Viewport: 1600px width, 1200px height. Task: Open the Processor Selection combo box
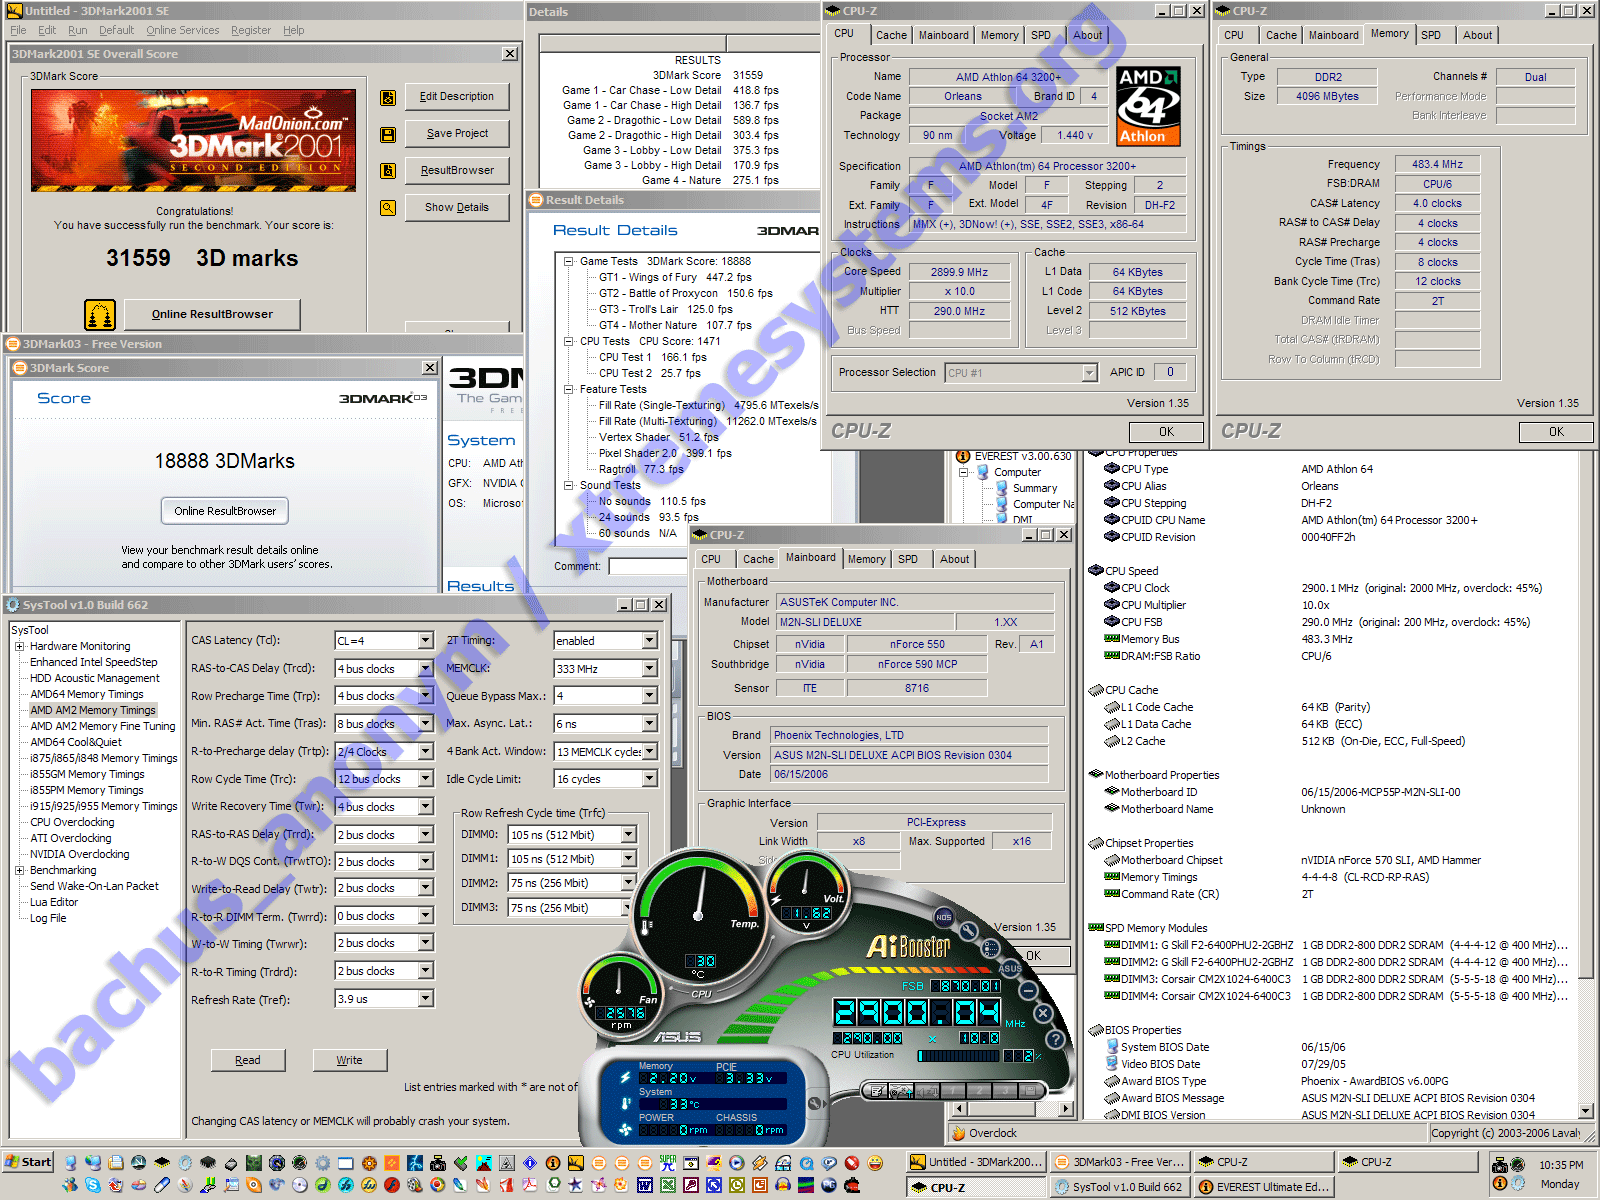pos(1089,373)
